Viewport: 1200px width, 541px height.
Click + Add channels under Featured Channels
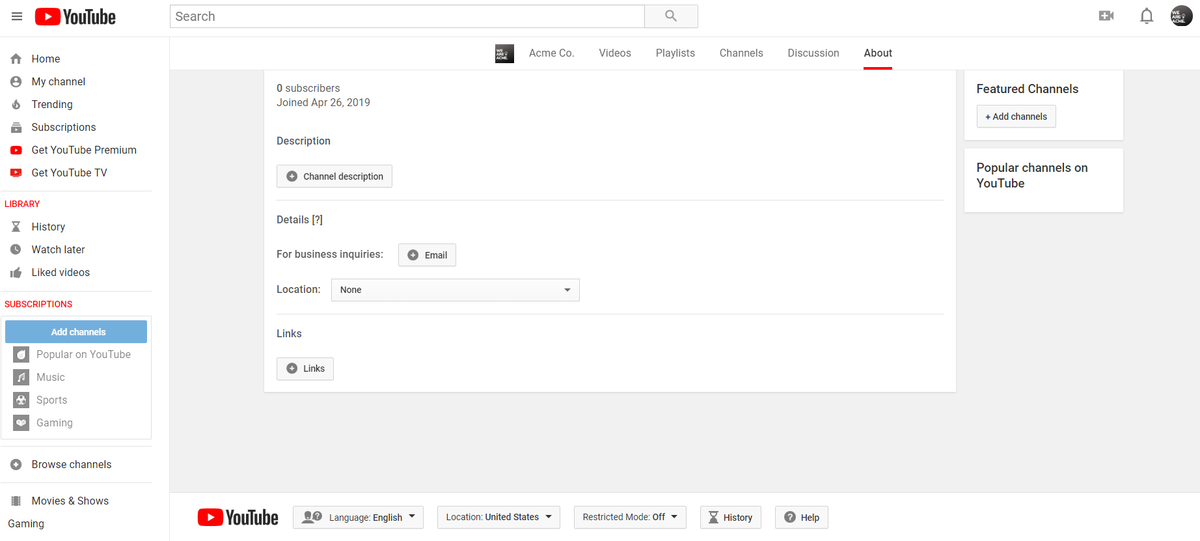click(1016, 117)
